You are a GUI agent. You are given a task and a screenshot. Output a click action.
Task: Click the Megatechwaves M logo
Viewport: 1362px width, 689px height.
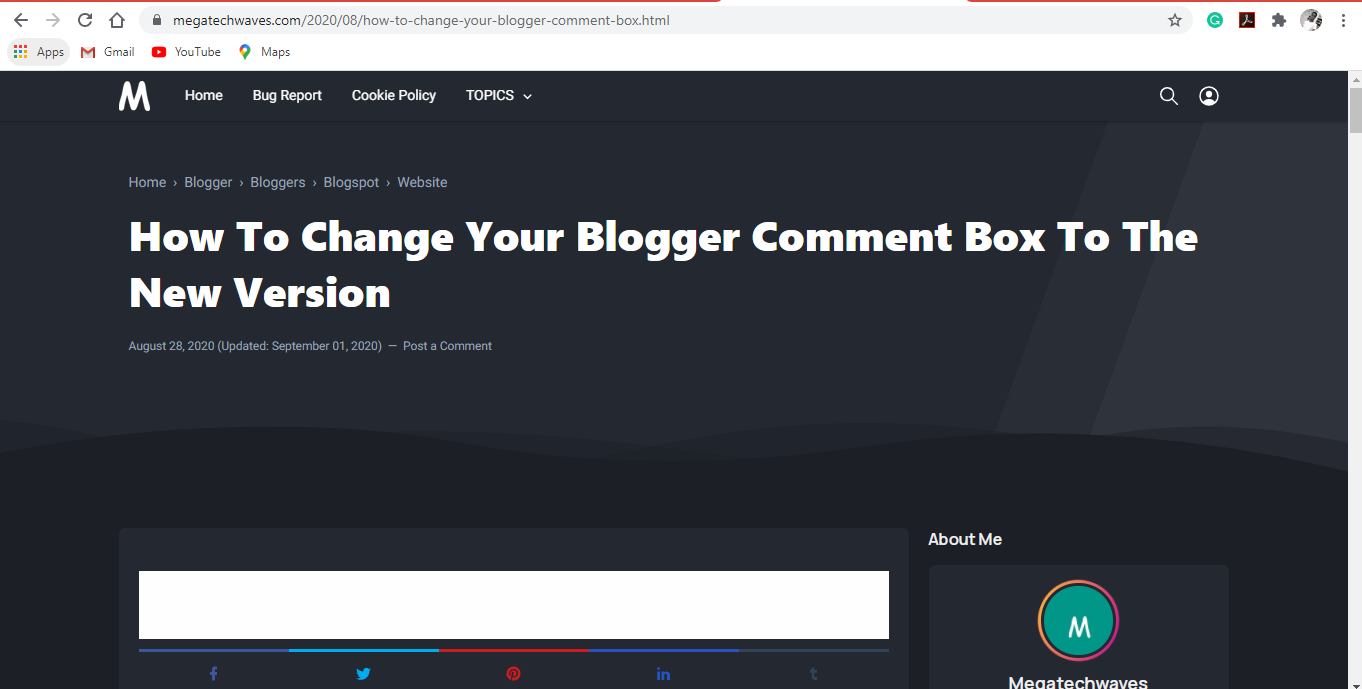point(134,96)
